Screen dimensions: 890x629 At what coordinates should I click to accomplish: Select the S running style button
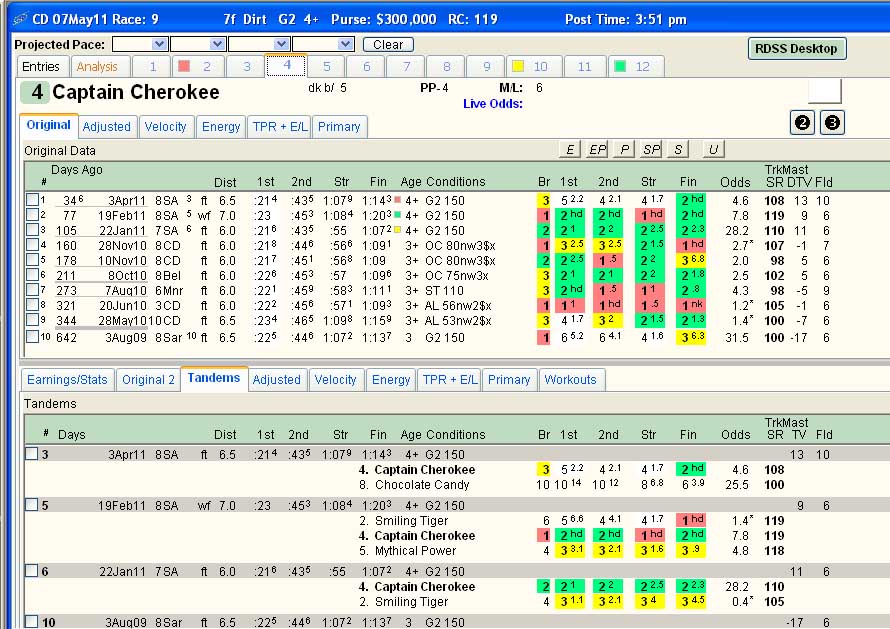pyautogui.click(x=678, y=149)
